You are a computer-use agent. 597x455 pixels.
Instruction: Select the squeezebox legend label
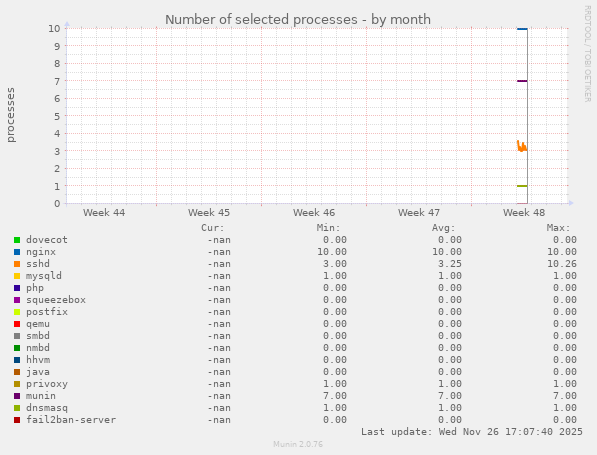click(x=56, y=300)
